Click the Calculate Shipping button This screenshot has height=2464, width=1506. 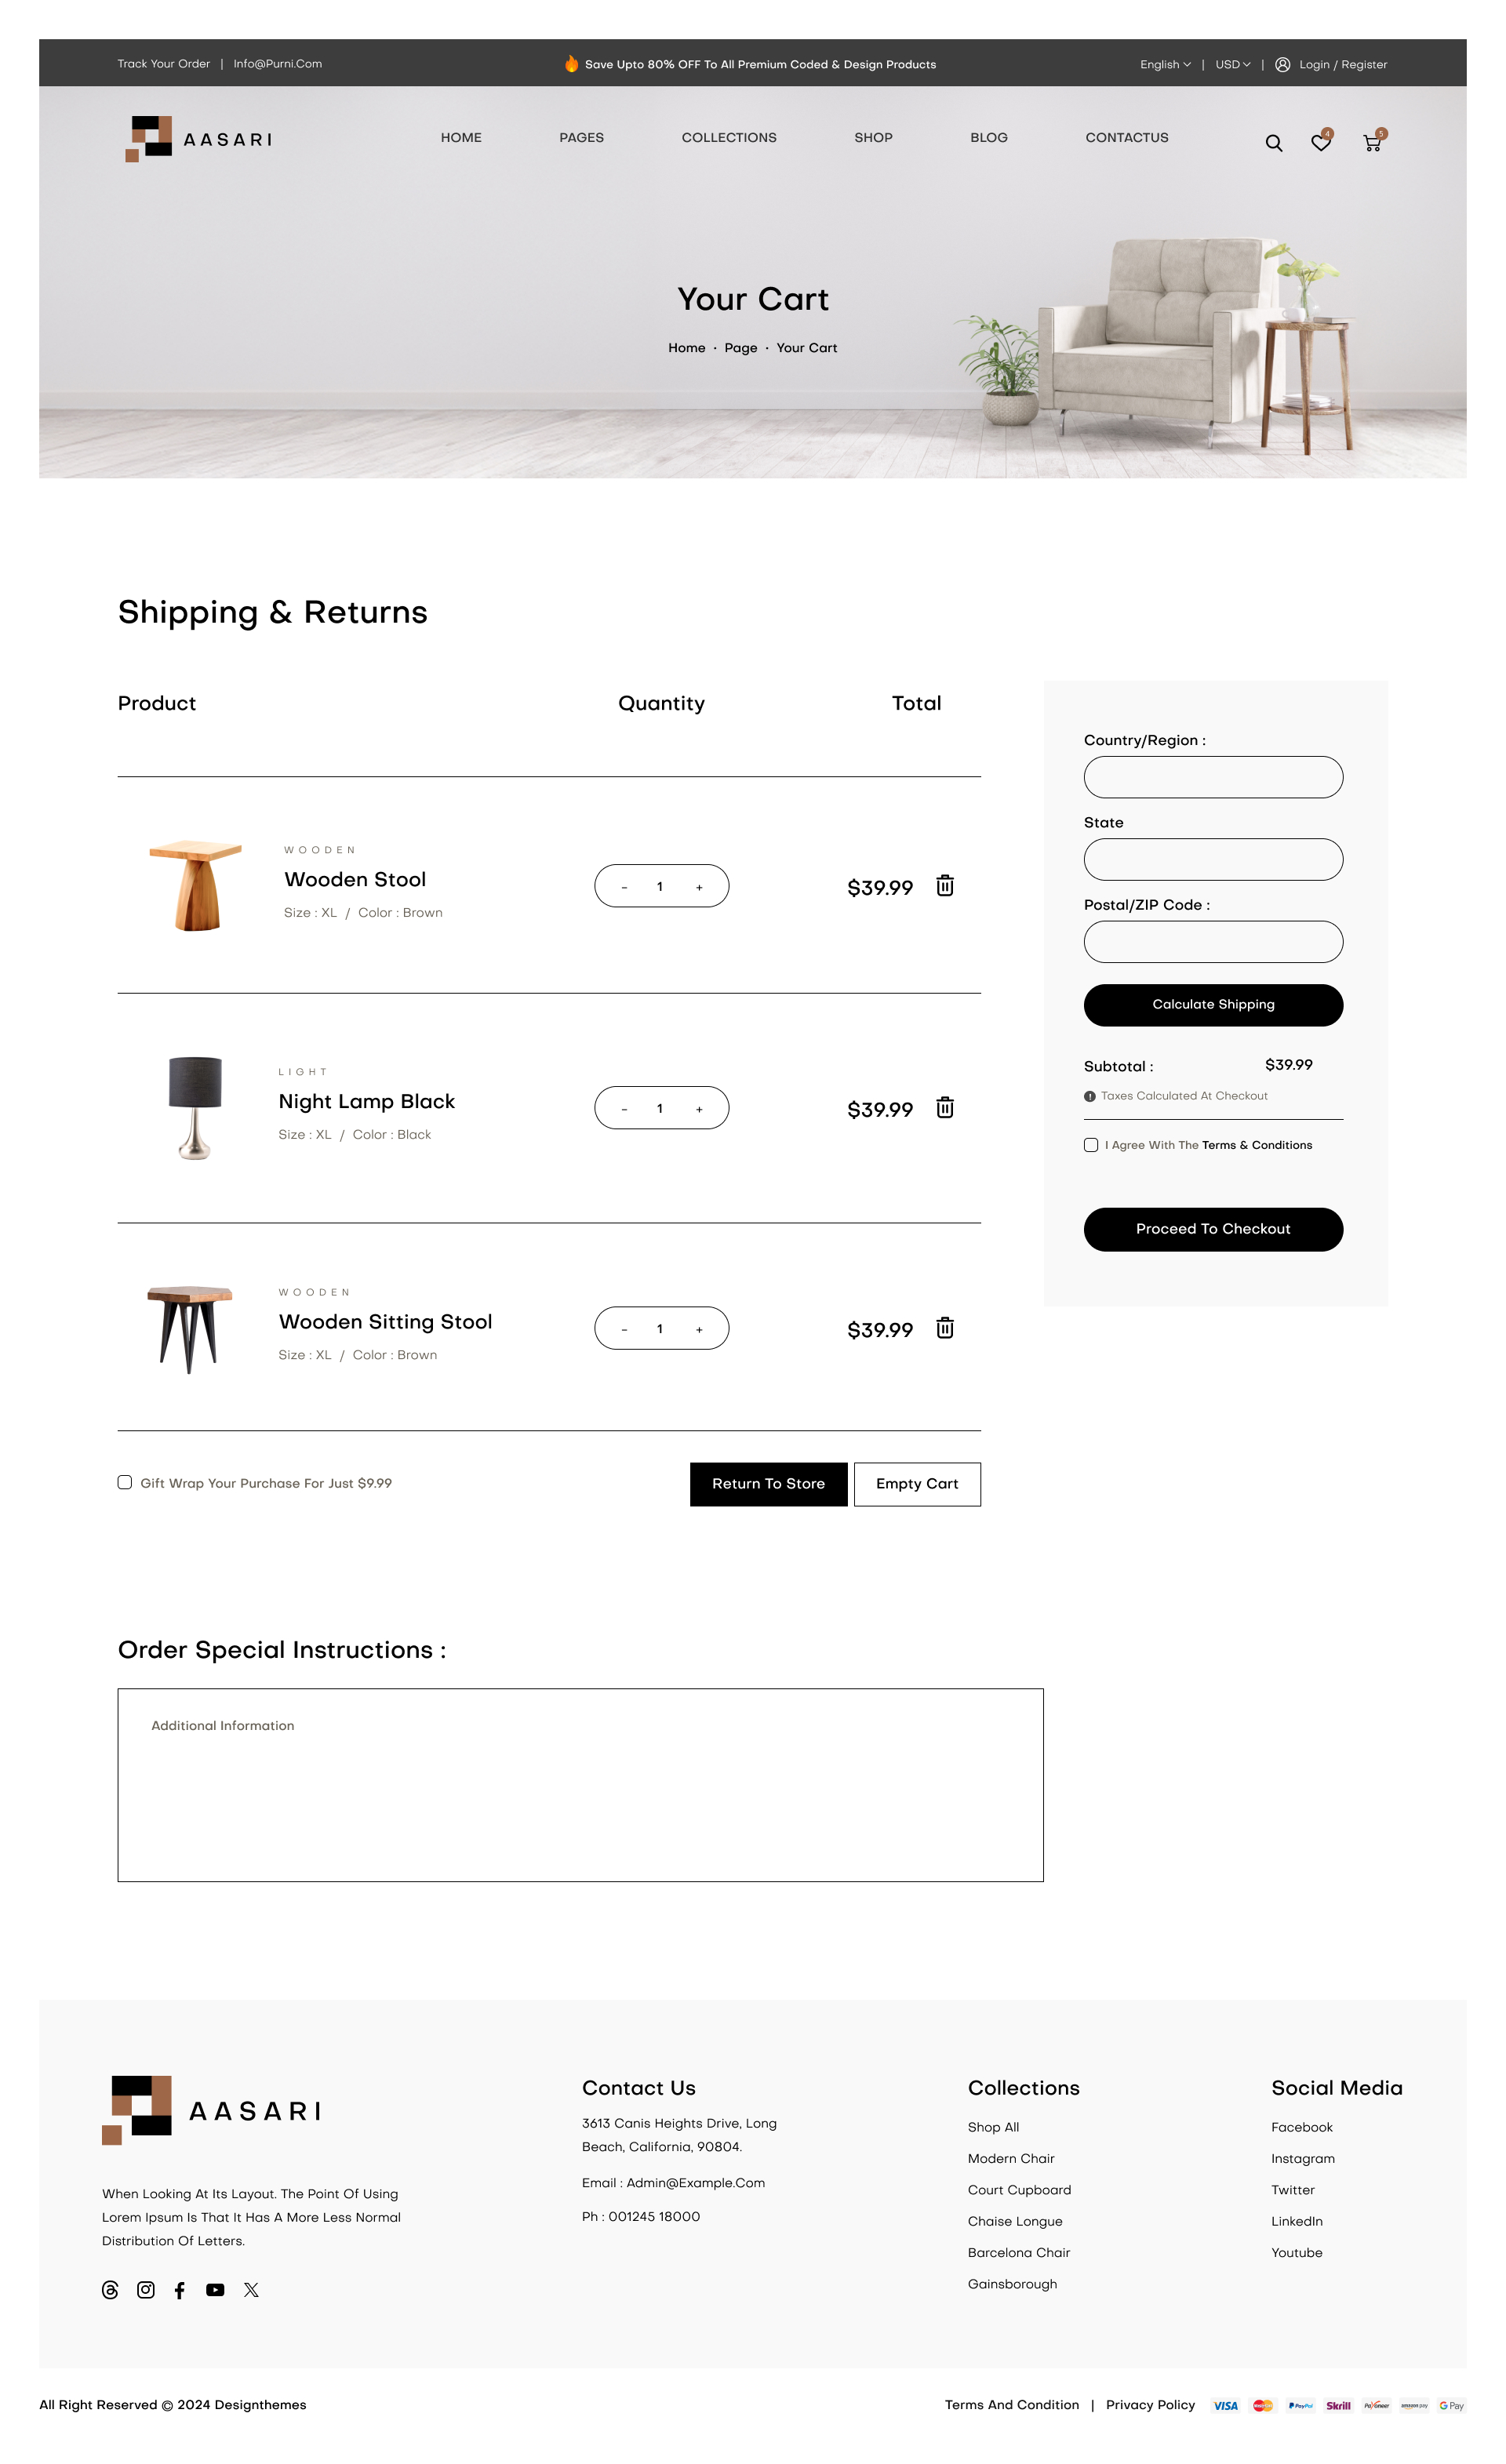coord(1213,1005)
